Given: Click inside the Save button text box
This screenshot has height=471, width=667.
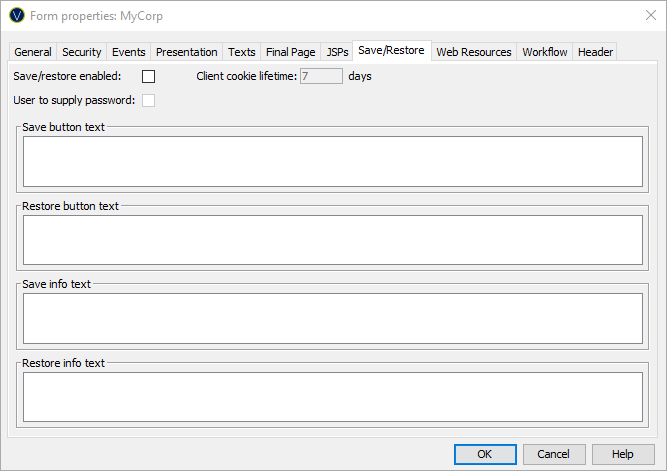Looking at the screenshot, I should pos(332,161).
